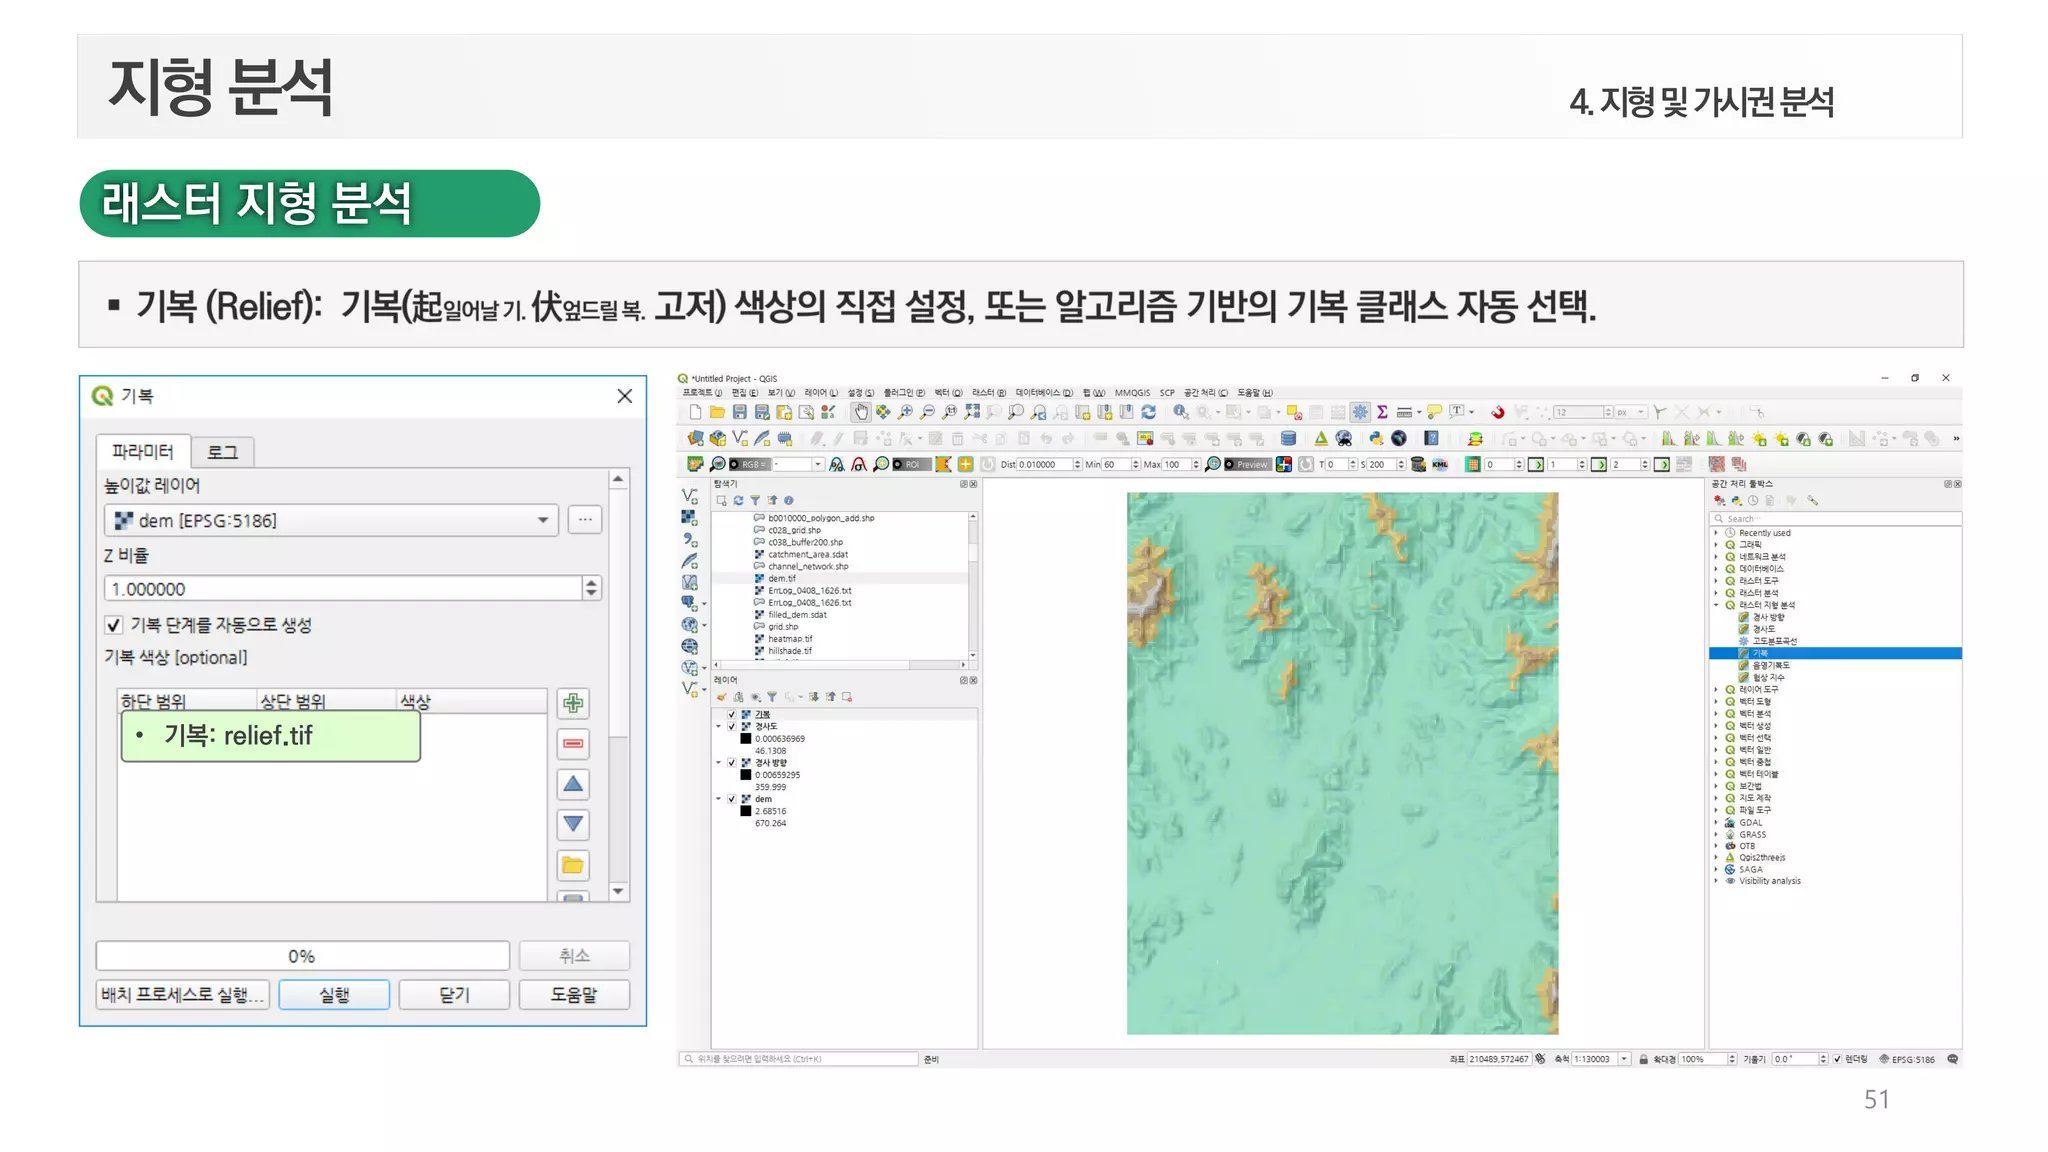Toggle automatic relief class generation checkbox

[x=114, y=625]
